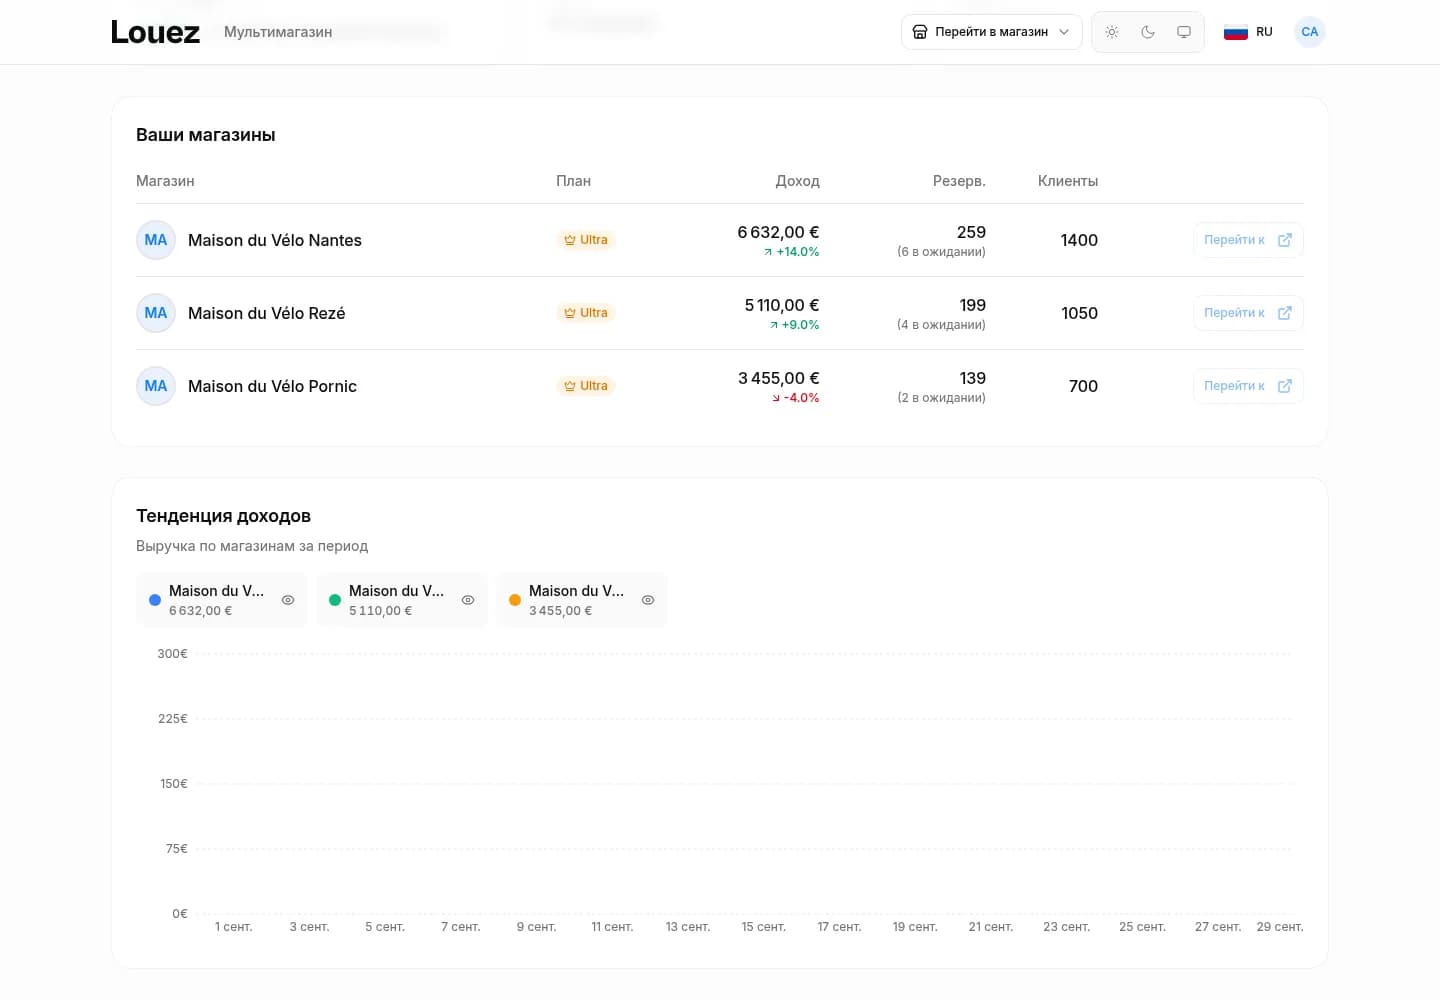Click the Ultra plan badge for Maison du Vélo Pornic
Screen dimensions: 1440x1000
click(x=585, y=386)
